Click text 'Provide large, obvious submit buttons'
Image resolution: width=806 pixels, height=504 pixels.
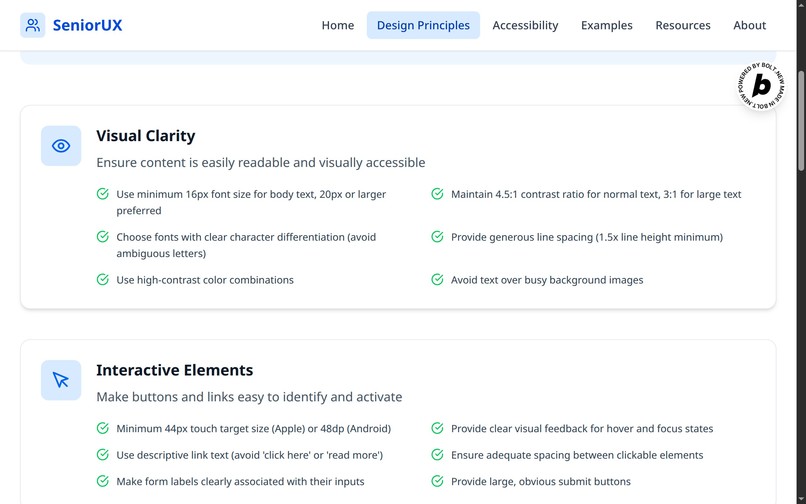541,481
